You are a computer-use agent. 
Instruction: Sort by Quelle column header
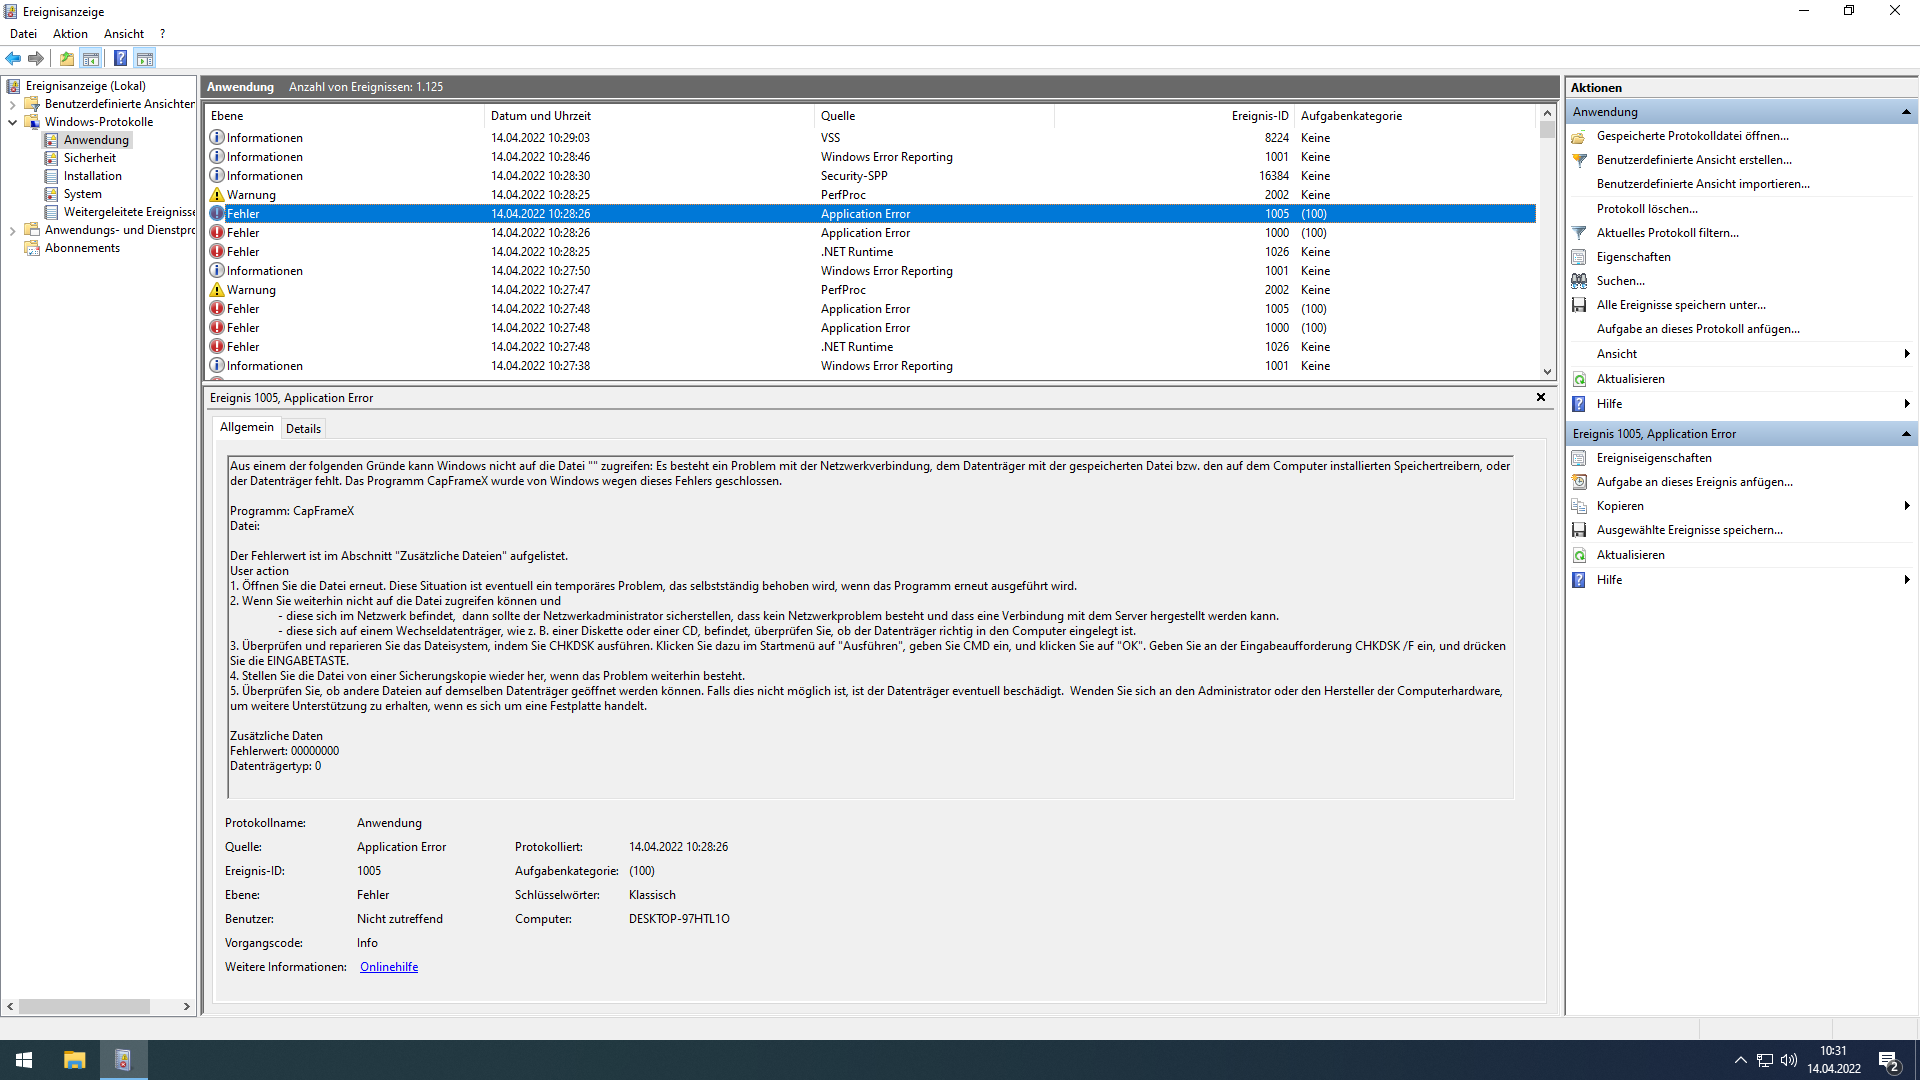[934, 116]
